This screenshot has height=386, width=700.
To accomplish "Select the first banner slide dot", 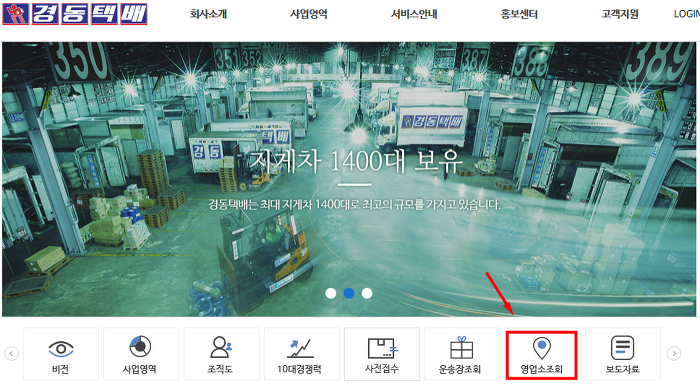I will (331, 293).
